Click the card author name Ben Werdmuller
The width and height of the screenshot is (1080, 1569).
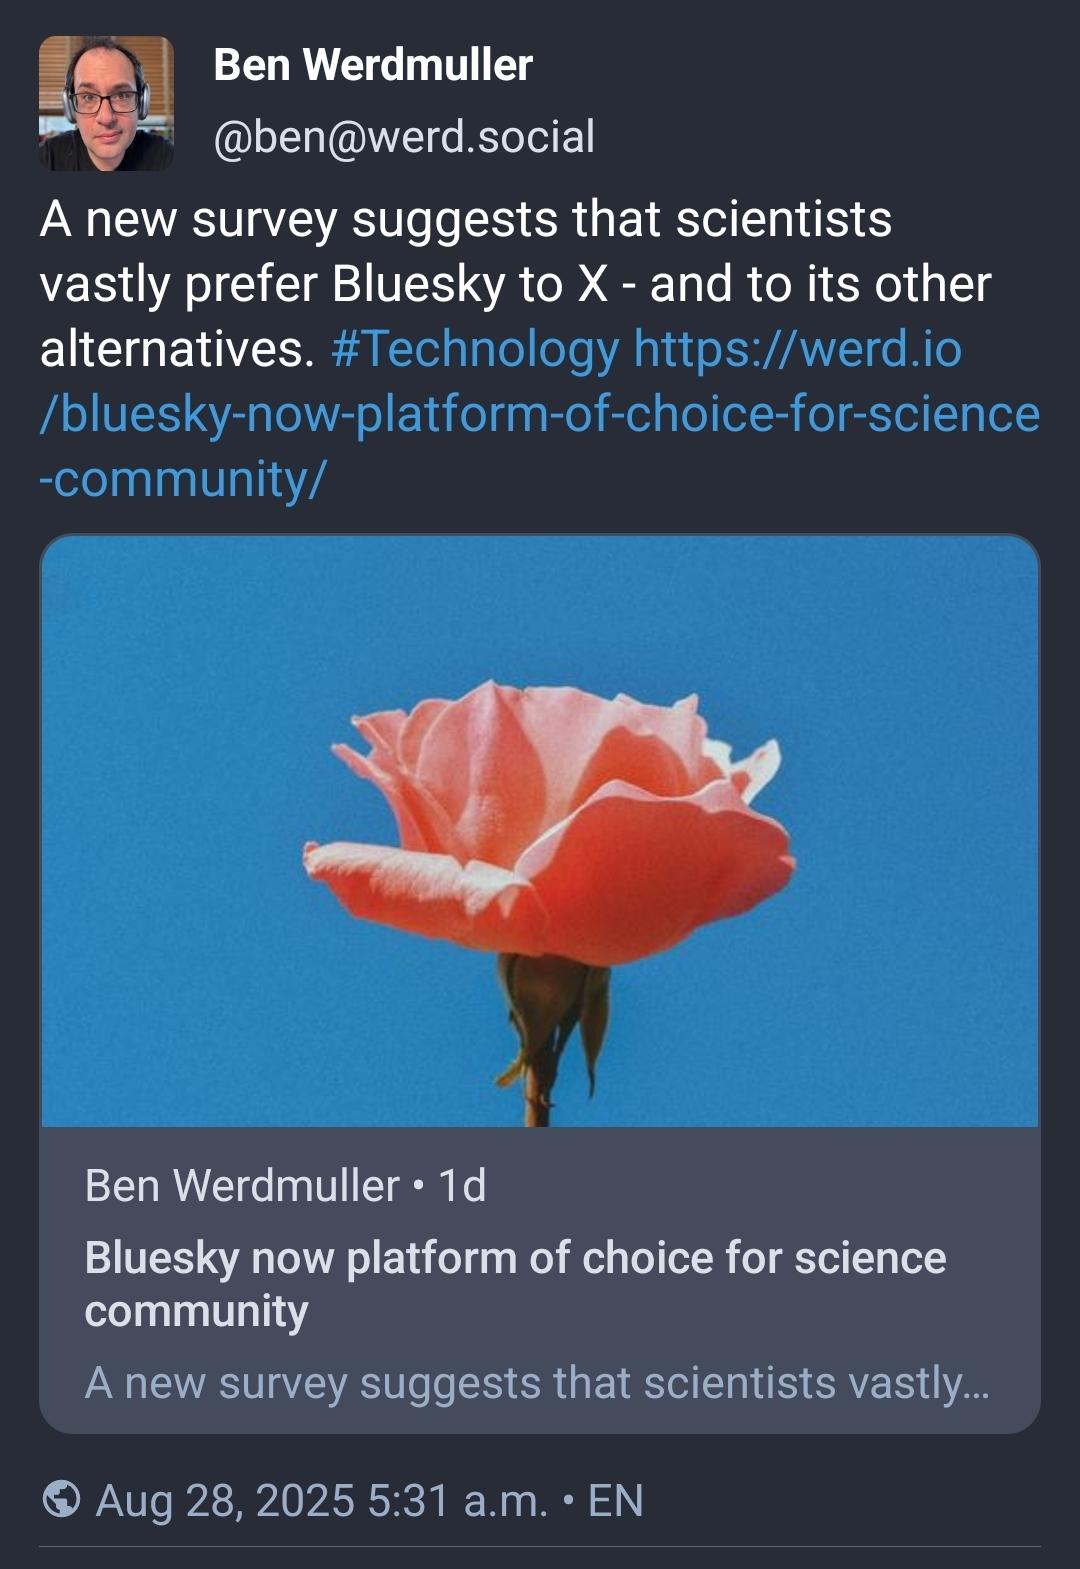pos(242,1186)
